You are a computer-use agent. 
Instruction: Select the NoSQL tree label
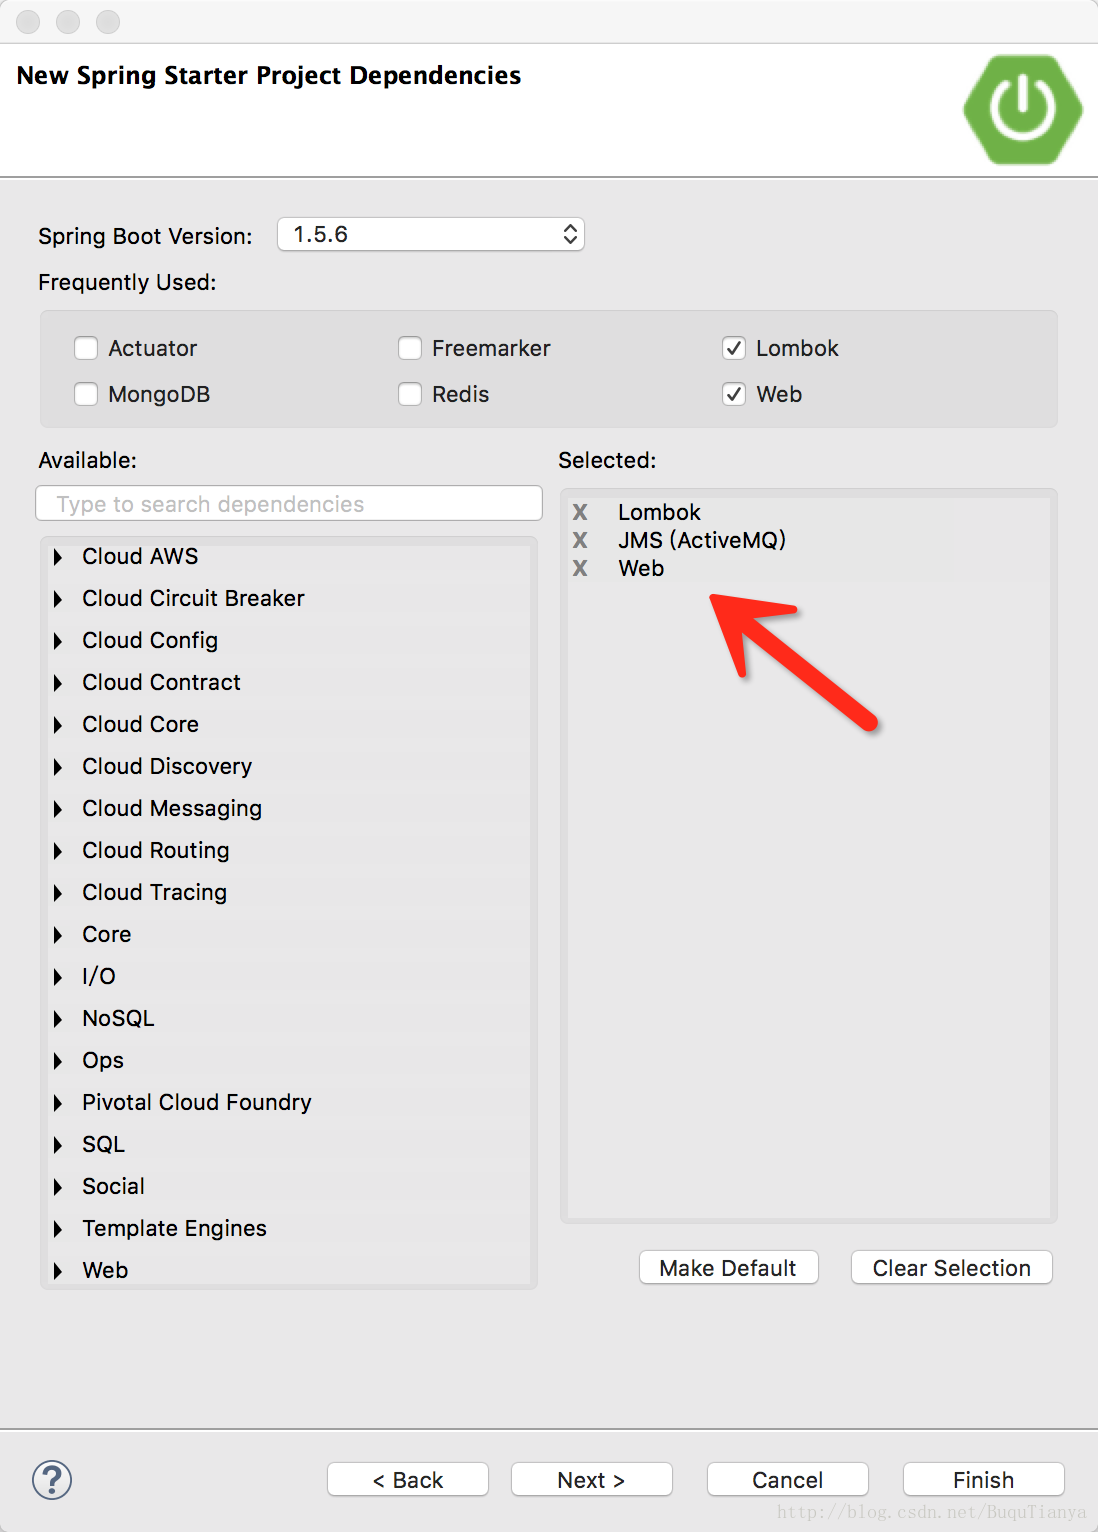click(118, 1018)
